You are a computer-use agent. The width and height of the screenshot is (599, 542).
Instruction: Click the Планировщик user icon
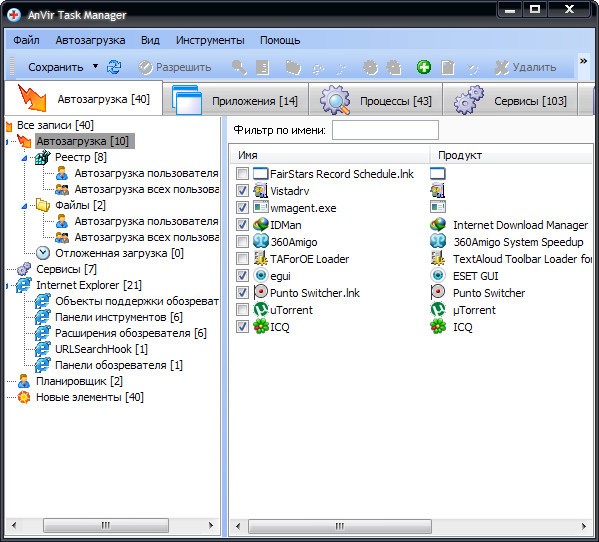point(24,381)
